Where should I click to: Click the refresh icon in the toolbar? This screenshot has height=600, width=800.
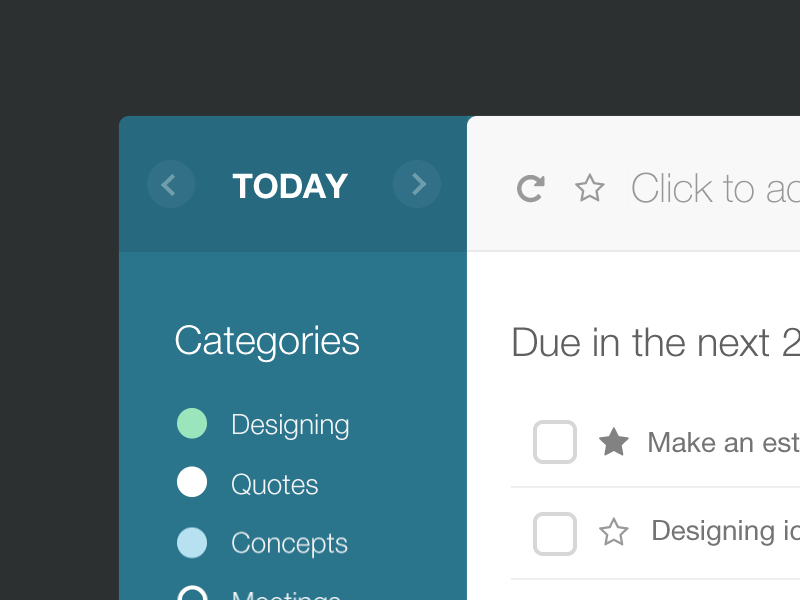(x=530, y=188)
